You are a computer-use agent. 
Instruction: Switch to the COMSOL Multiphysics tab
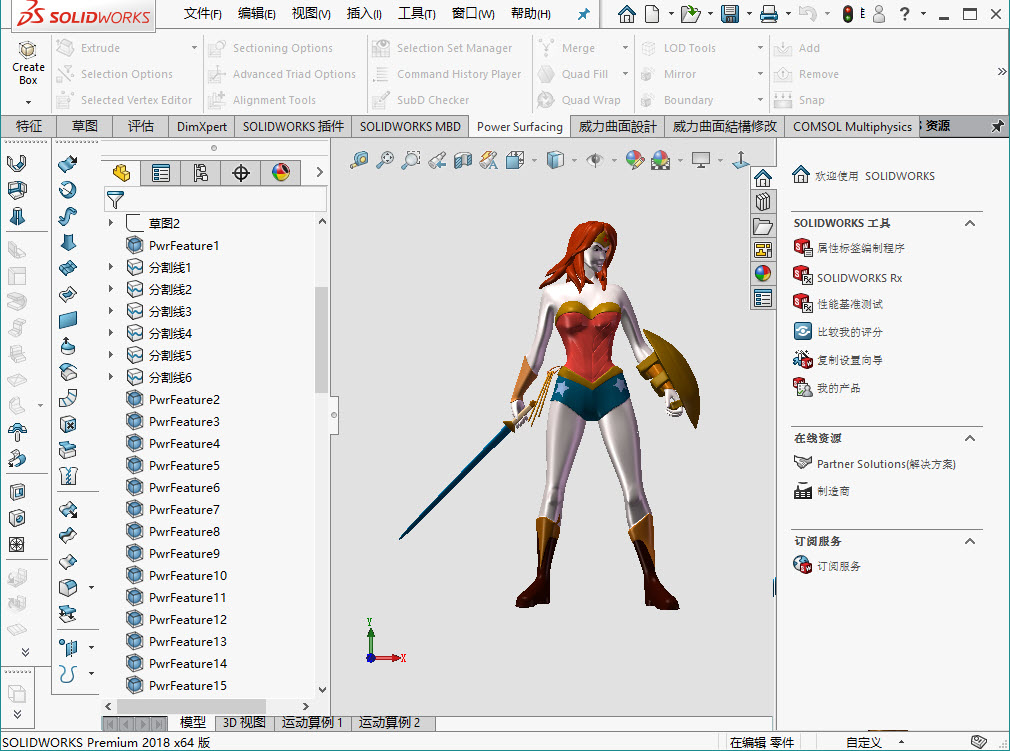click(852, 127)
